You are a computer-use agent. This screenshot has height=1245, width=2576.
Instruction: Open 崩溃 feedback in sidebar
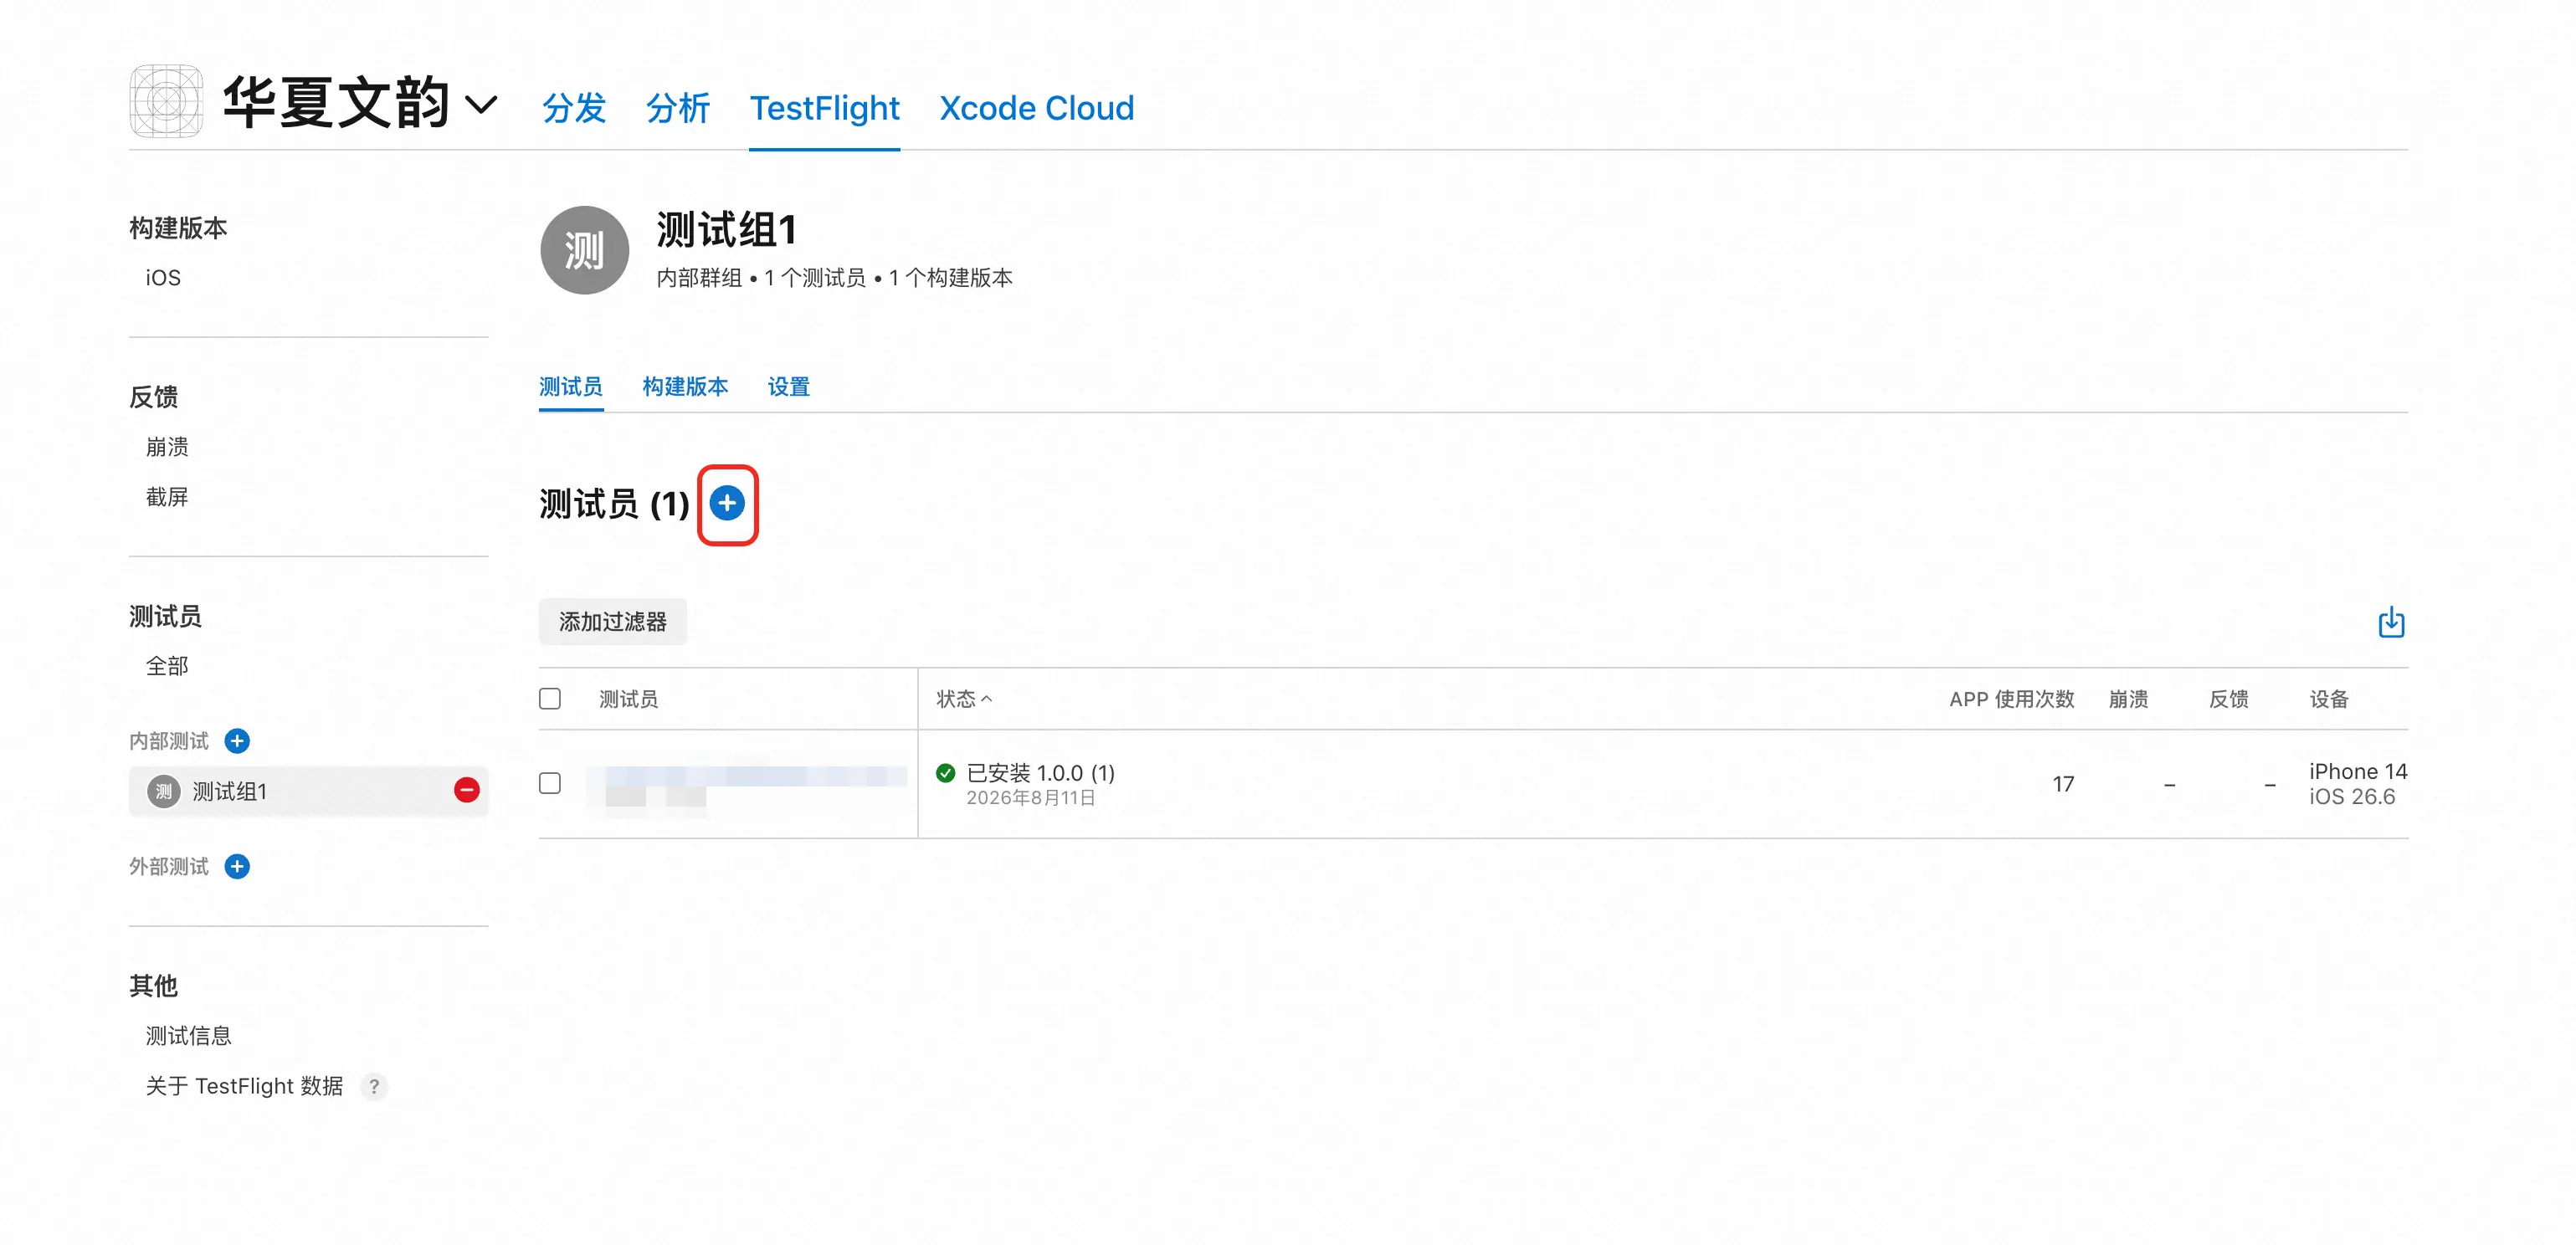(167, 447)
